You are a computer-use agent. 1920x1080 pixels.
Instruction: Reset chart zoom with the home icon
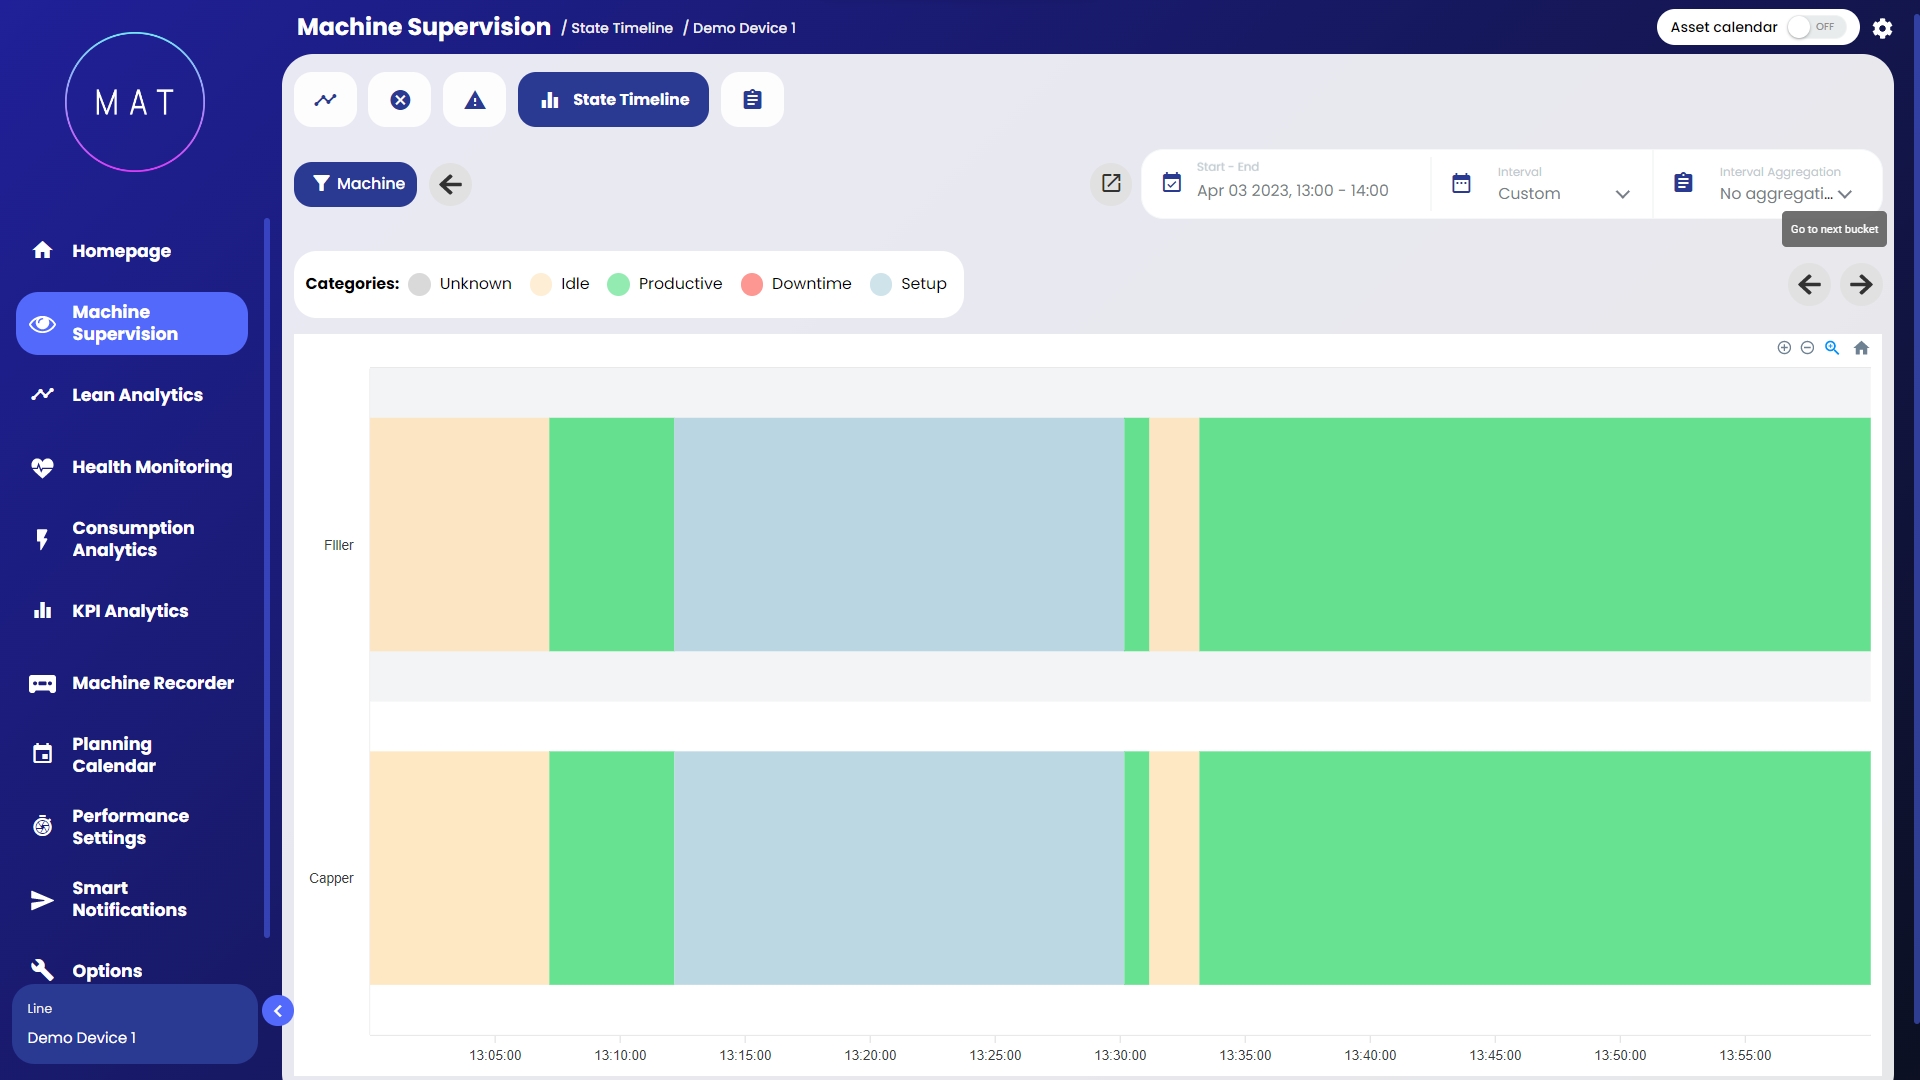pos(1861,348)
